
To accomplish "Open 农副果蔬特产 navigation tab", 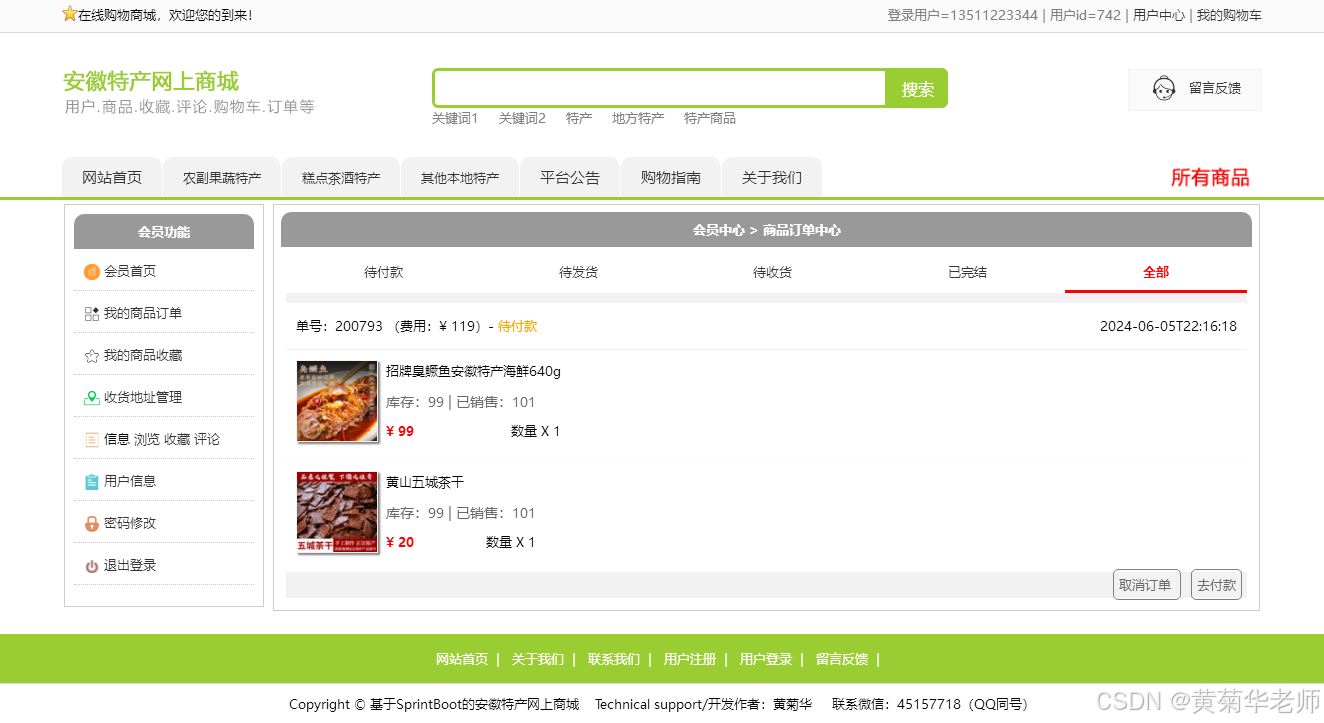I will coord(222,177).
